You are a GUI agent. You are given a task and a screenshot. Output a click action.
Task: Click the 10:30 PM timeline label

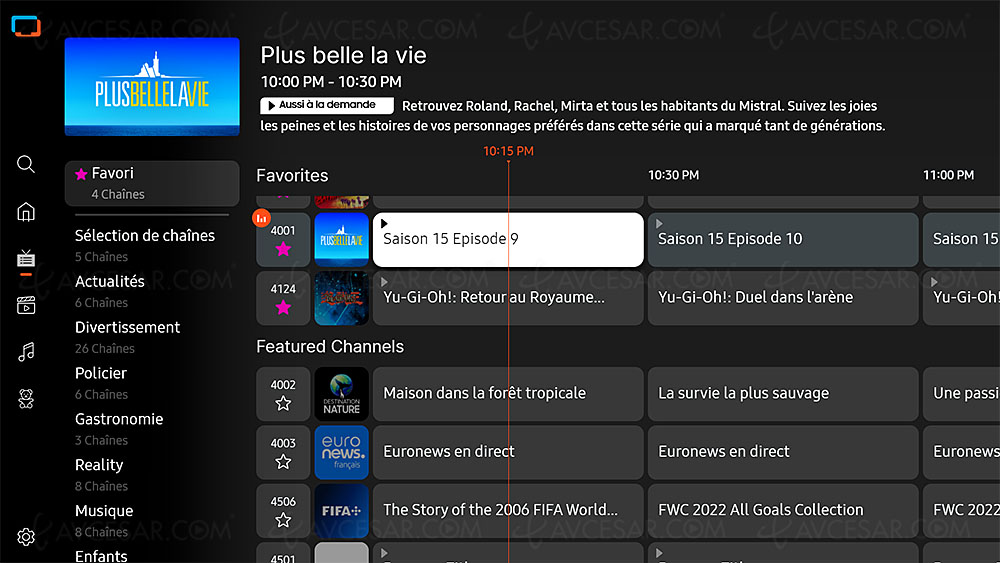(x=673, y=175)
